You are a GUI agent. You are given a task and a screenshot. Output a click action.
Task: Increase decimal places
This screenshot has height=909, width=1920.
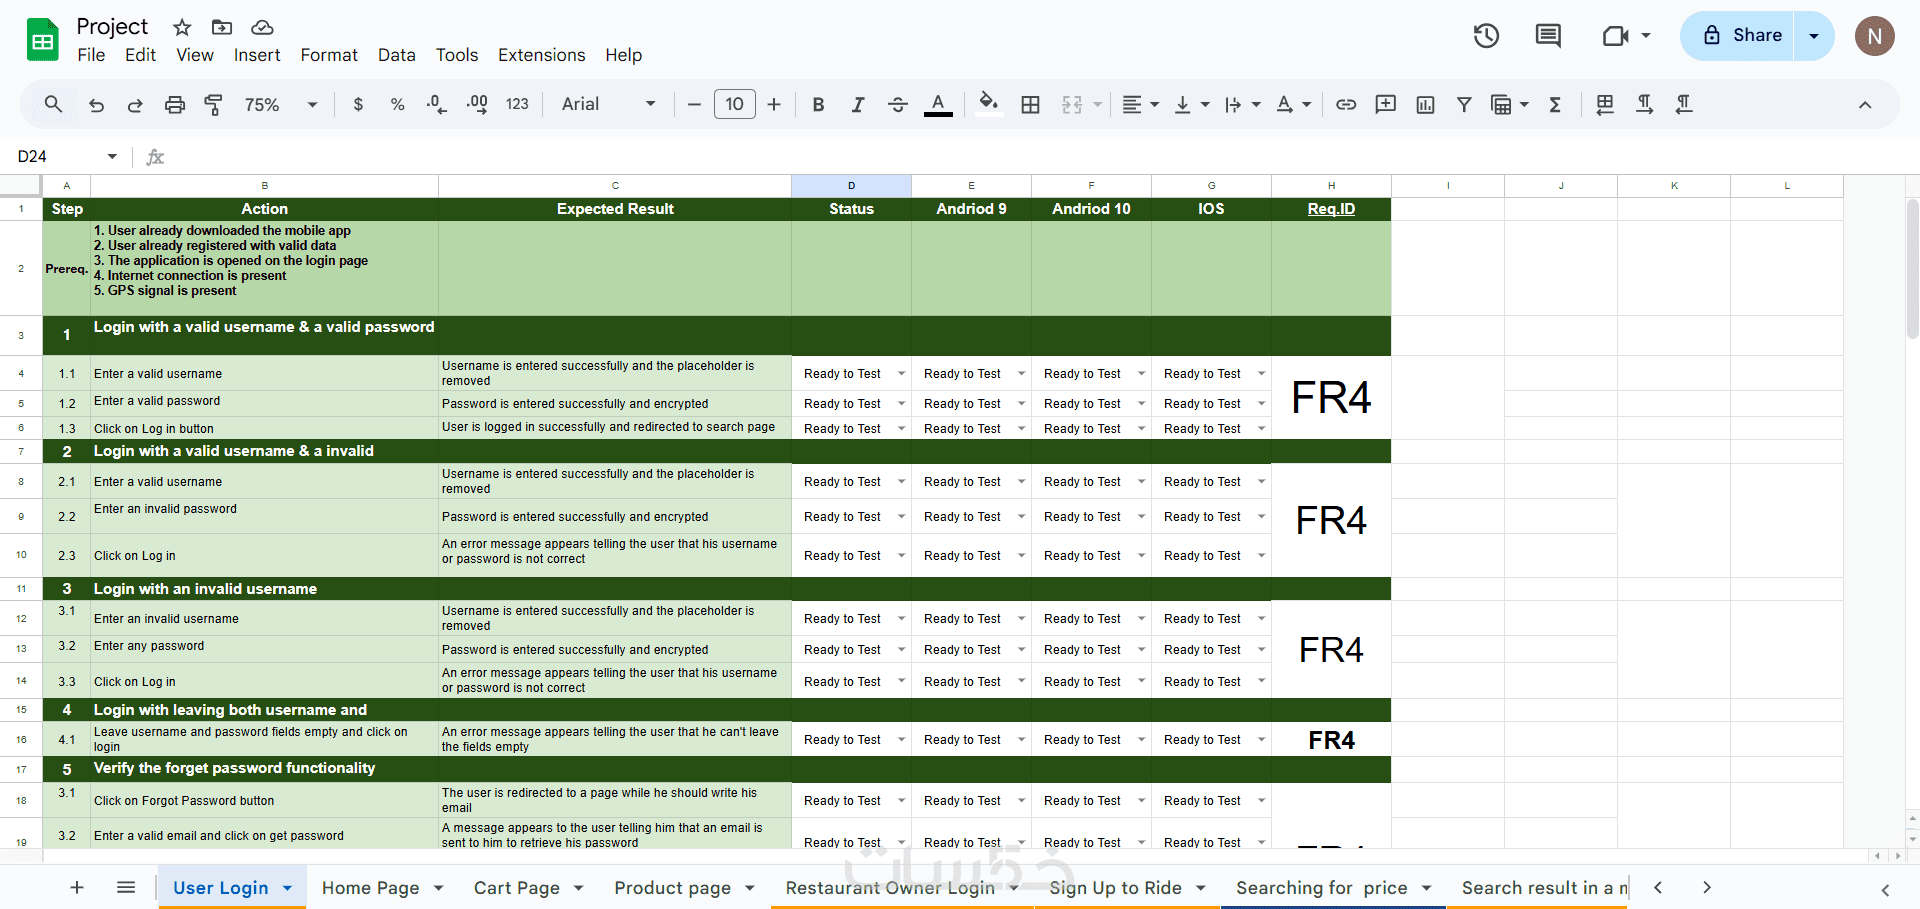click(477, 105)
